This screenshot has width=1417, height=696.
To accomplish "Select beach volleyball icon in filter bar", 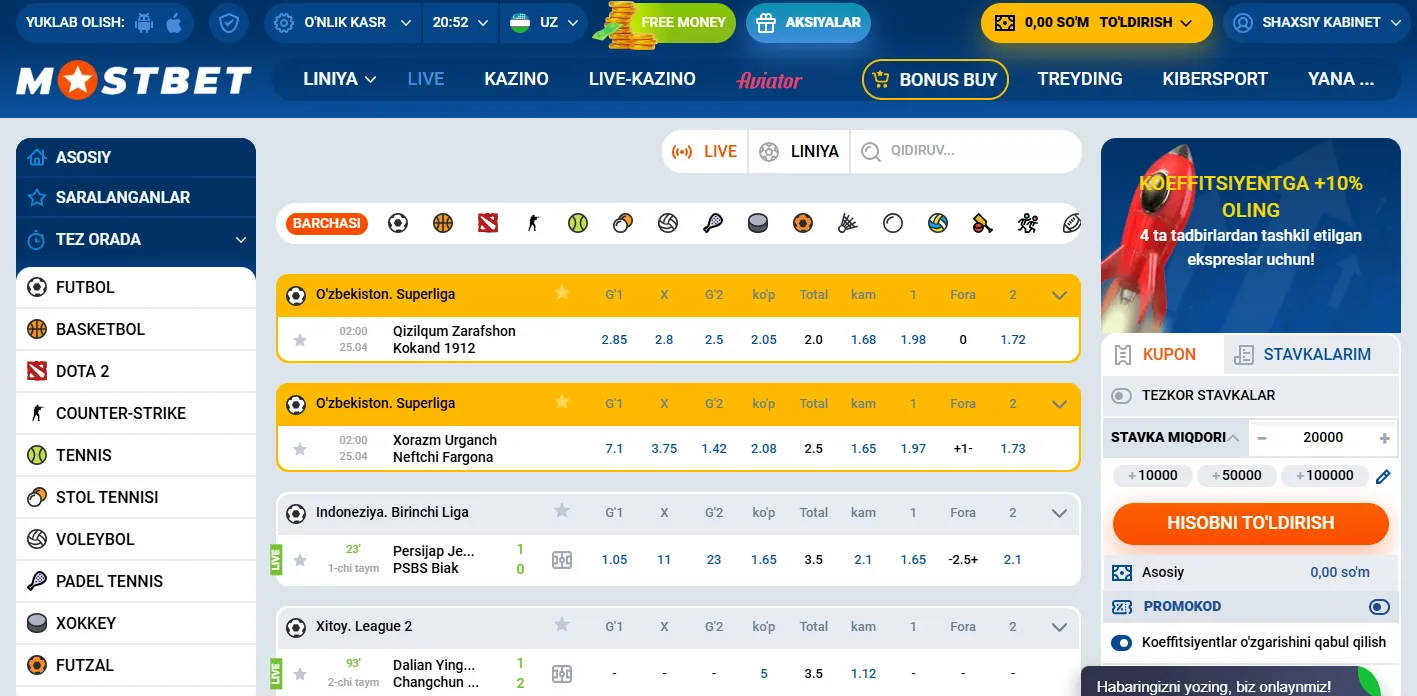I will pyautogui.click(x=937, y=223).
